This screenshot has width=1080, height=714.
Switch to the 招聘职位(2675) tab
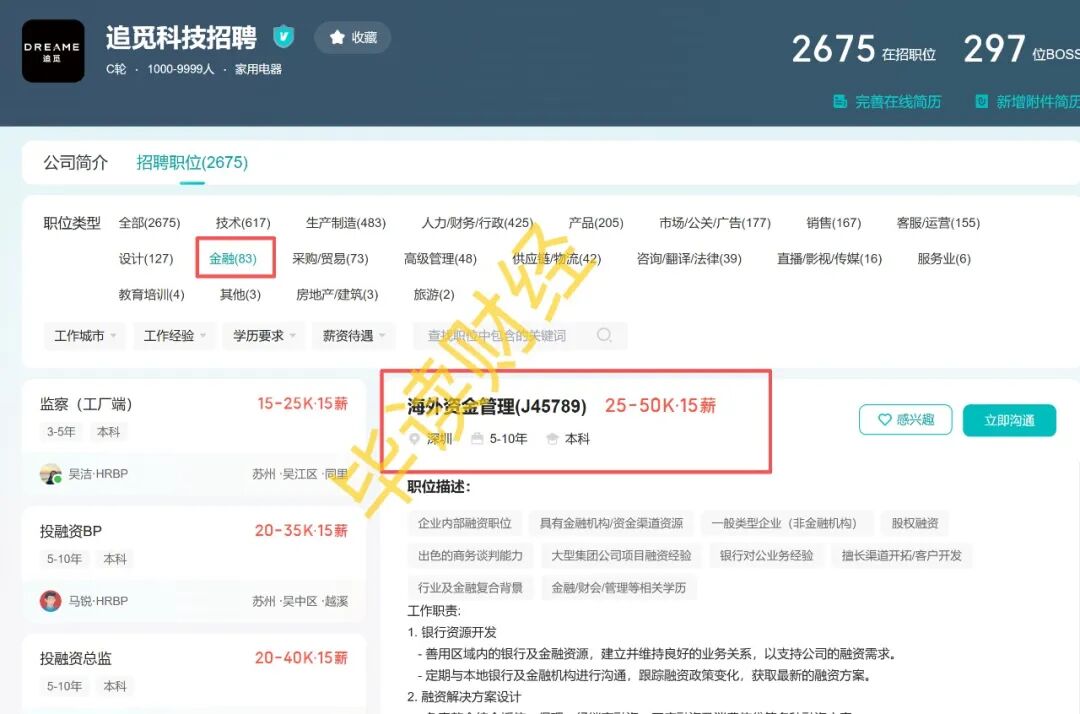[x=192, y=162]
